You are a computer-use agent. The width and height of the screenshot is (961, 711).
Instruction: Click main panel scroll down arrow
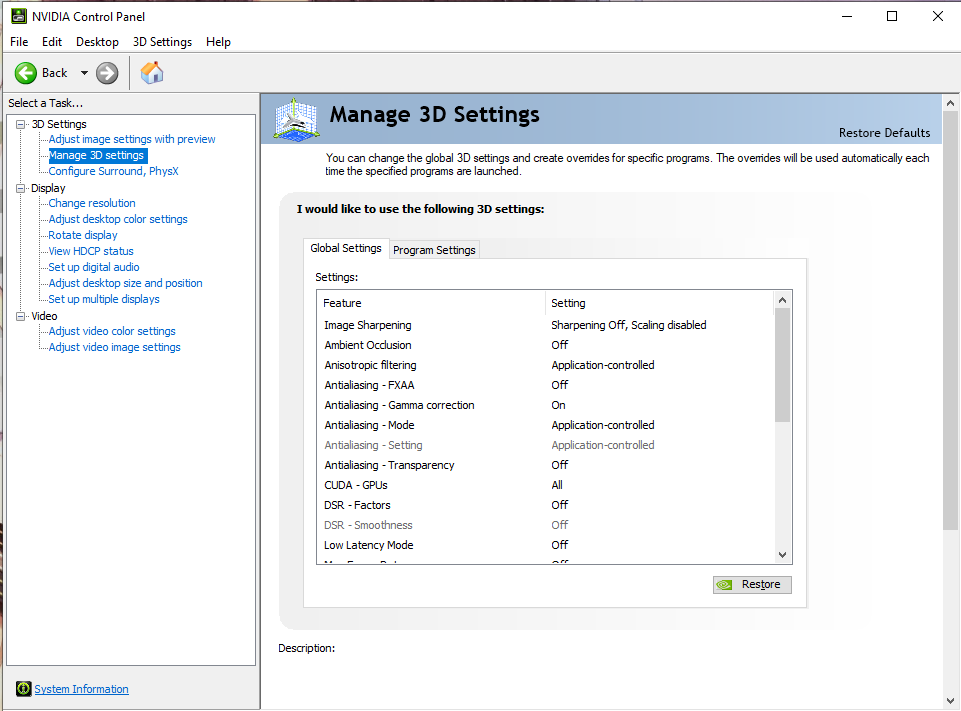[x=951, y=701]
